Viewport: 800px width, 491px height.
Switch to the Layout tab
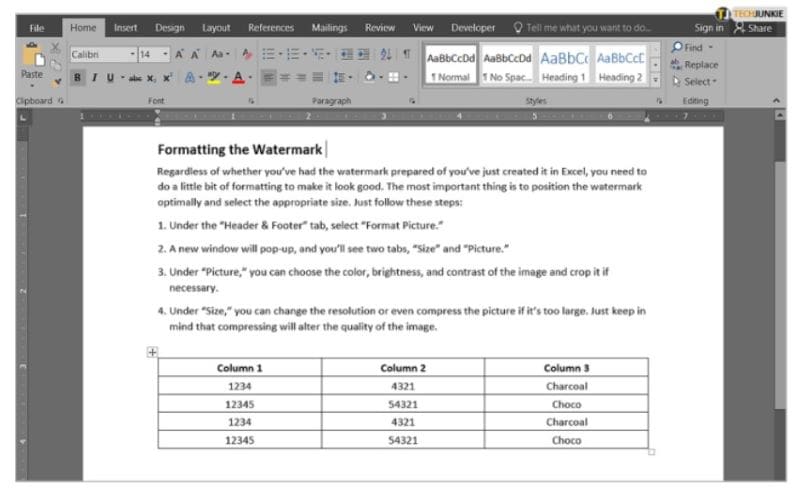pos(216,28)
